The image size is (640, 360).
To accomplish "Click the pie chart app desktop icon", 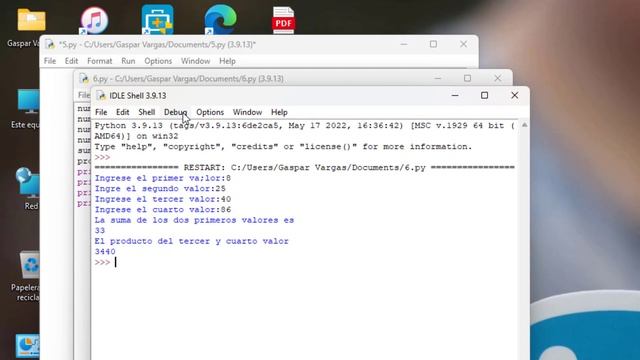I will [x=28, y=346].
